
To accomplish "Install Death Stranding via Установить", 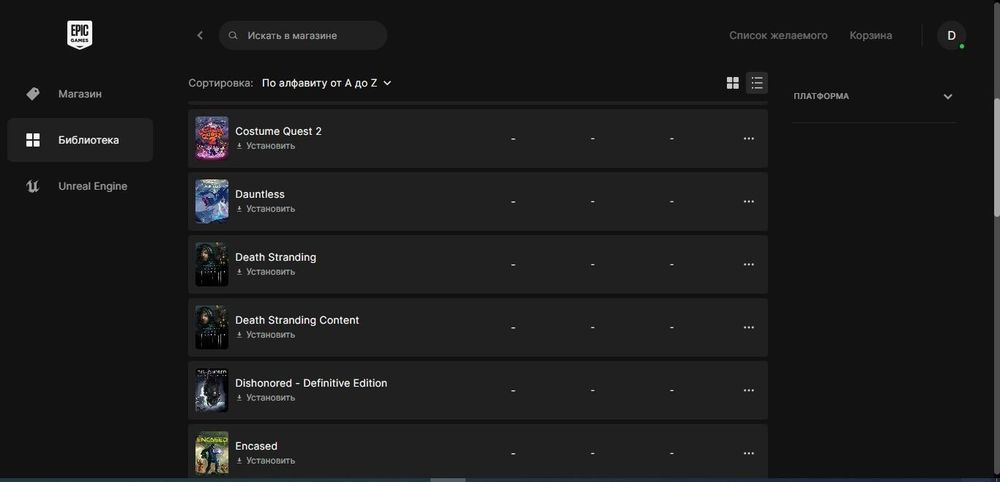I will point(265,272).
